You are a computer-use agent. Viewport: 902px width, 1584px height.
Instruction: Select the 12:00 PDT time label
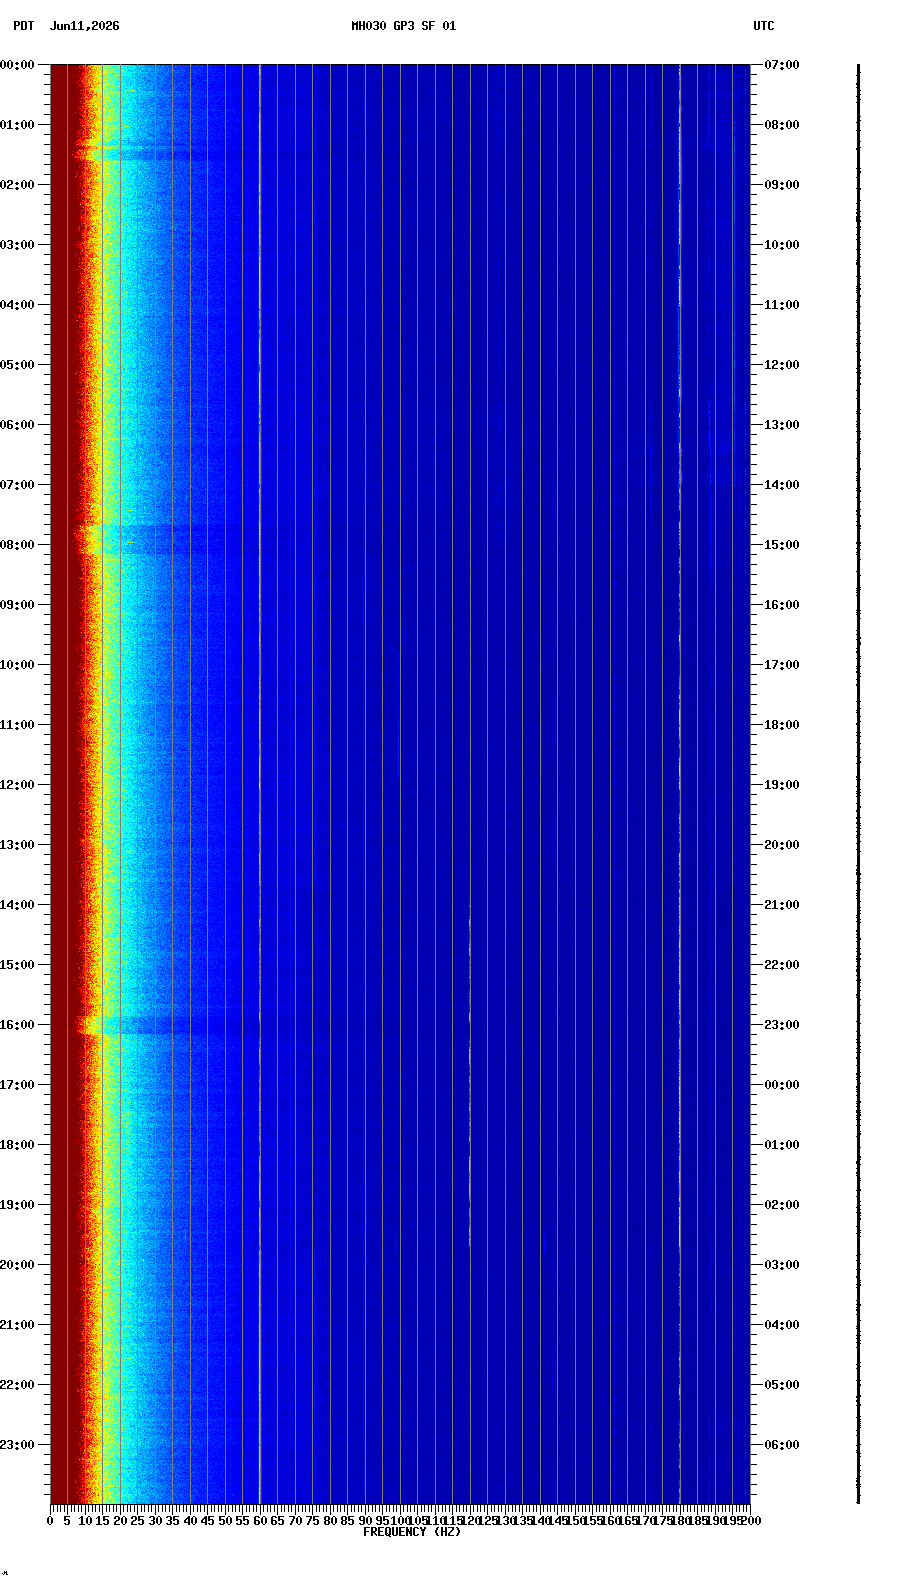(x=17, y=785)
